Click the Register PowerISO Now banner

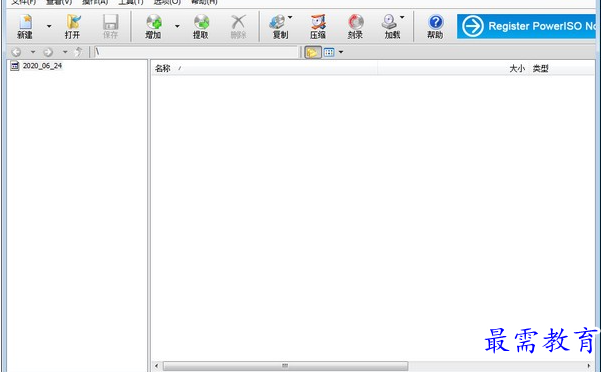526,26
